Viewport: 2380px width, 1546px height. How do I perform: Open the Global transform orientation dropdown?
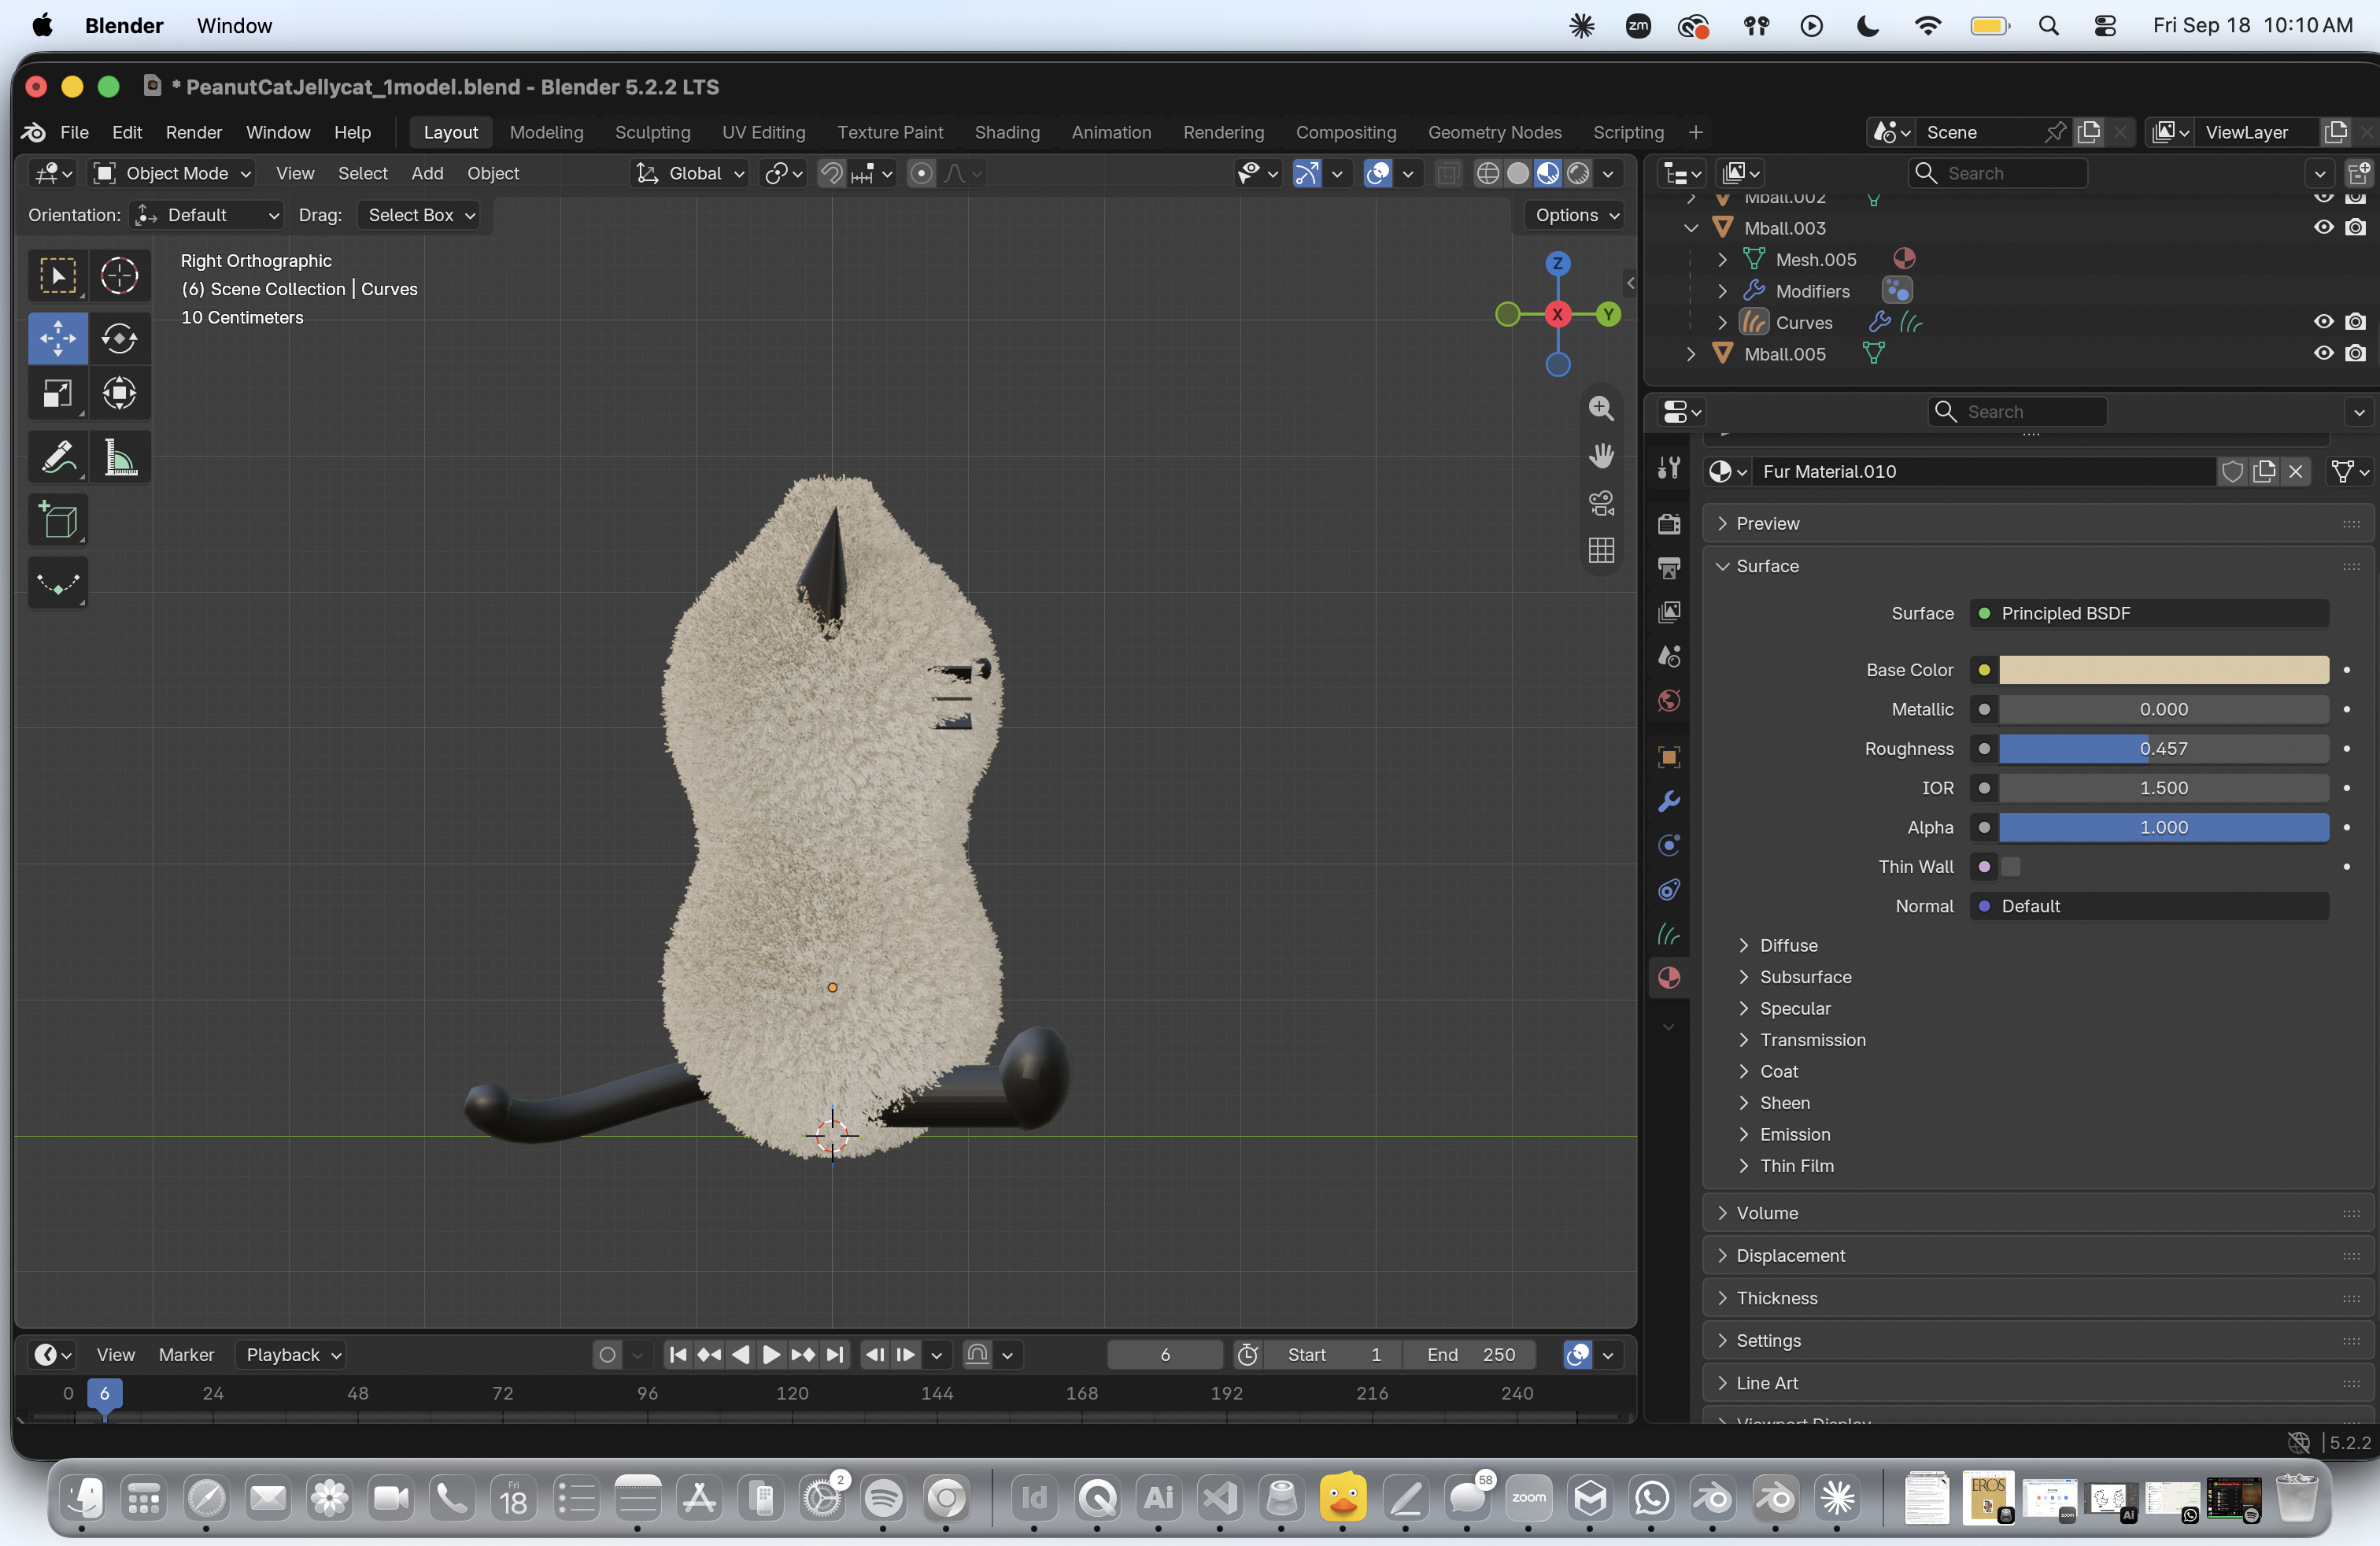tap(691, 173)
